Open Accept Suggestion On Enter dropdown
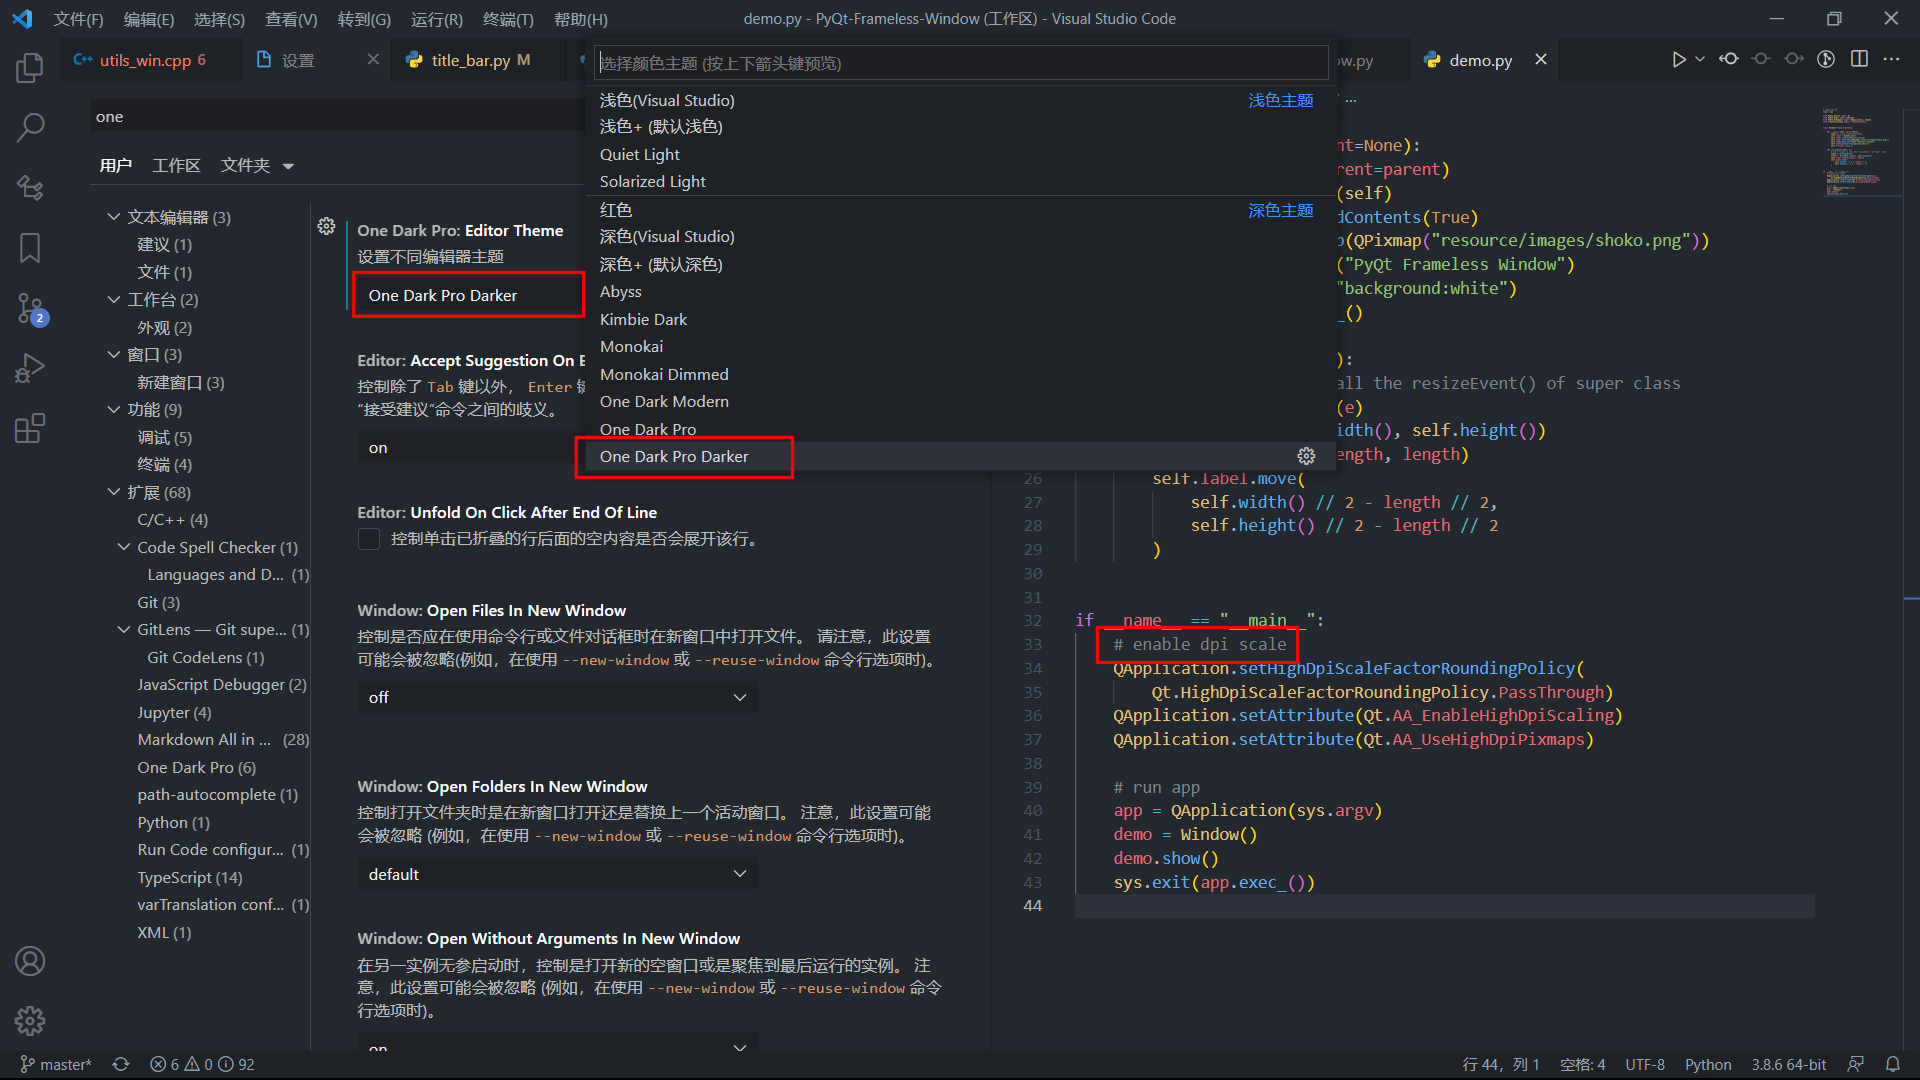 pyautogui.click(x=470, y=448)
